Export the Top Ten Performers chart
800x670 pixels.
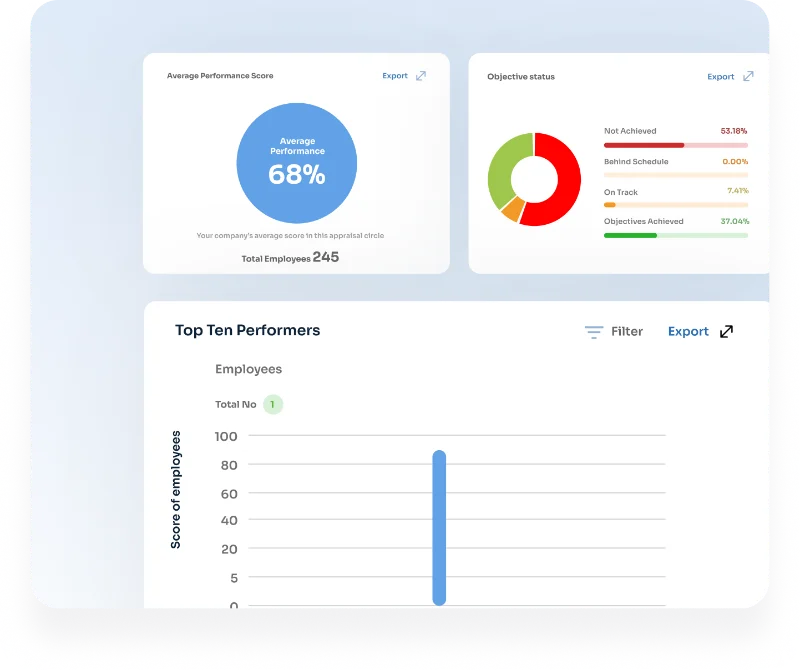pyautogui.click(x=688, y=332)
